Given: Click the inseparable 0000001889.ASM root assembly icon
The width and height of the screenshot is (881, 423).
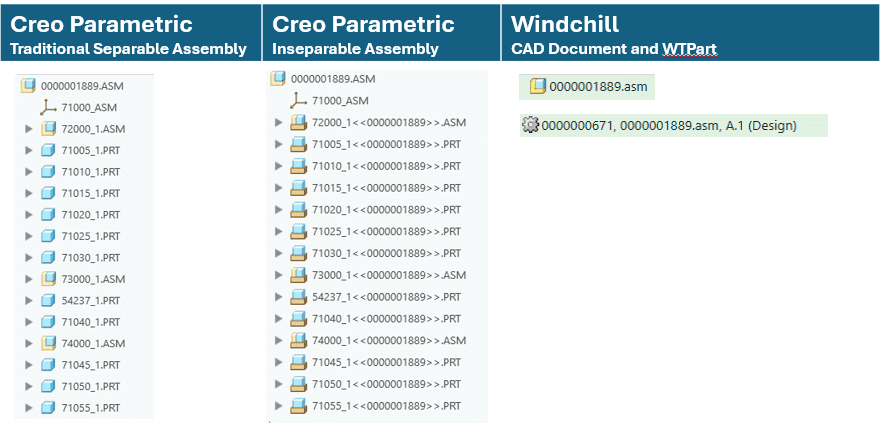Looking at the screenshot, I should tap(278, 79).
